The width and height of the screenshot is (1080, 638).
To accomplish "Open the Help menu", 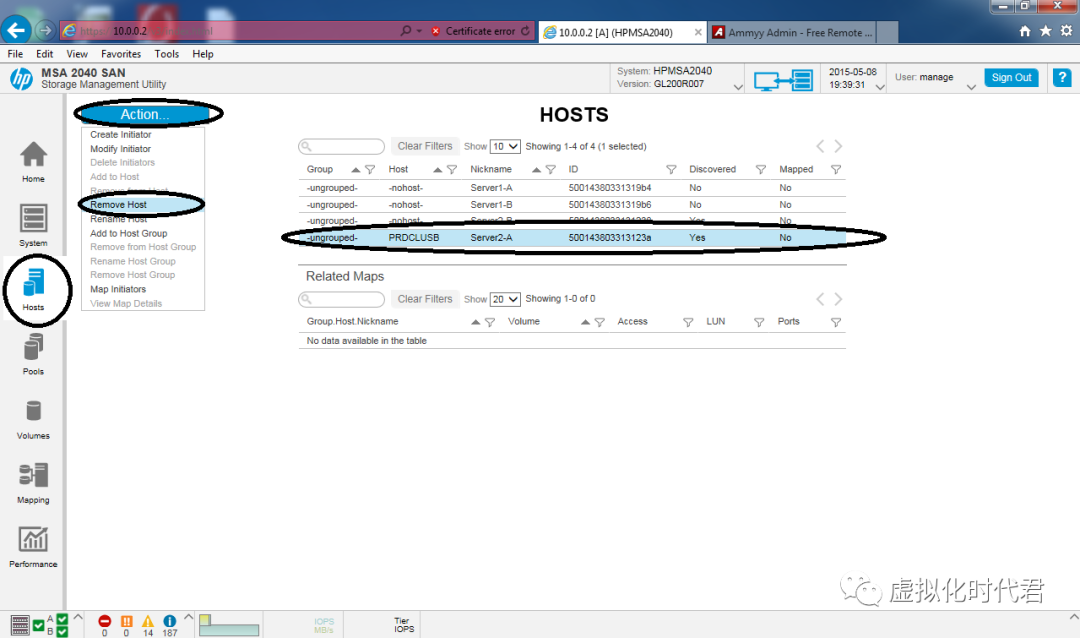I will pyautogui.click(x=202, y=54).
